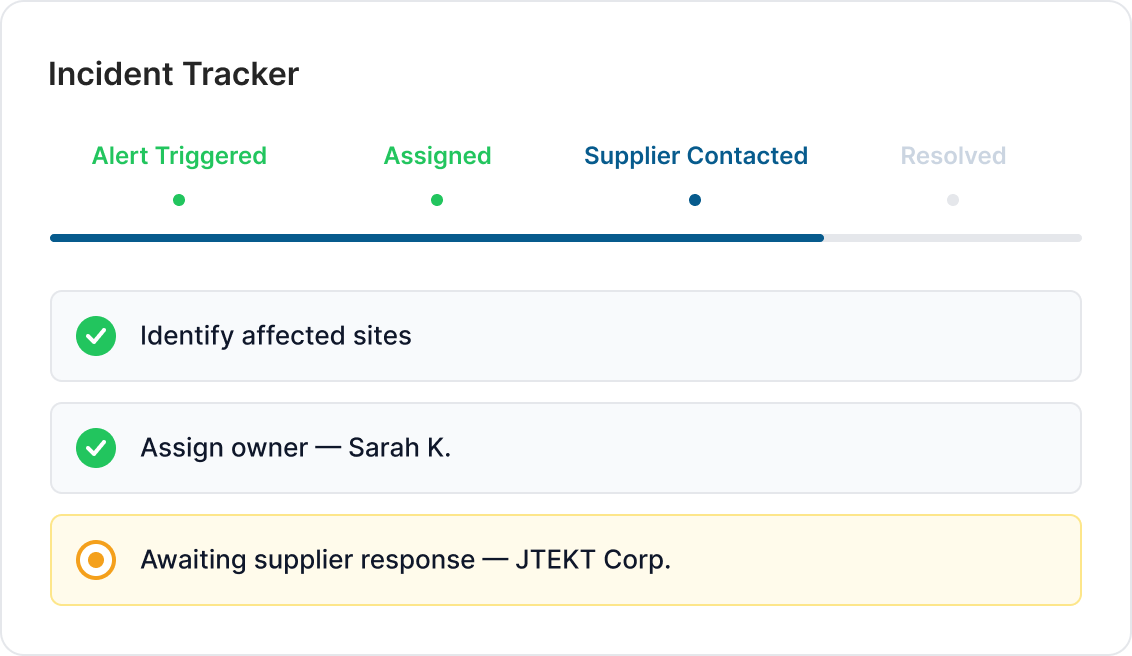Viewport: 1132px width, 656px height.
Task: Open the 'Awaiting supplier response — JTEKT Corp.' card
Action: [566, 560]
